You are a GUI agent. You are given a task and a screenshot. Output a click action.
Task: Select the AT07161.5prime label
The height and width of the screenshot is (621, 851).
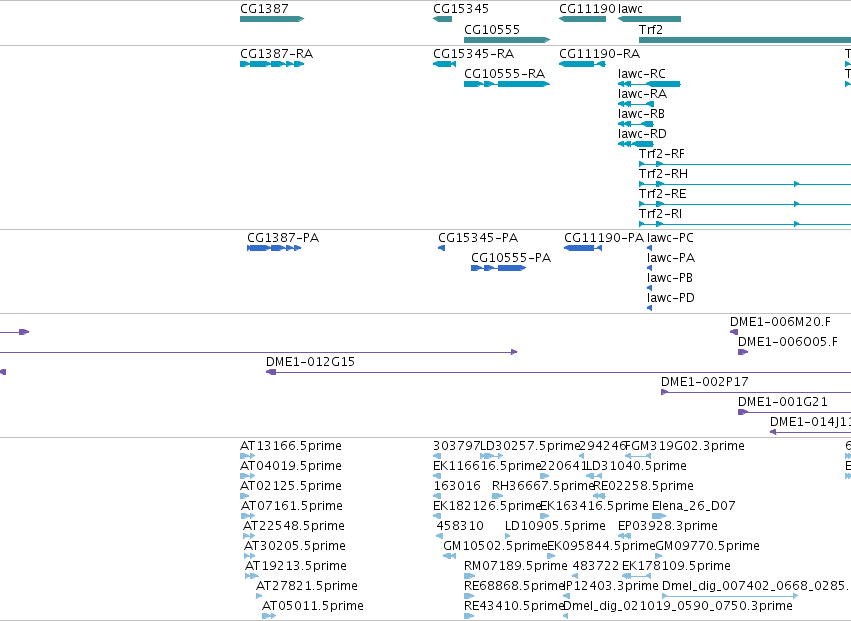[x=292, y=506]
